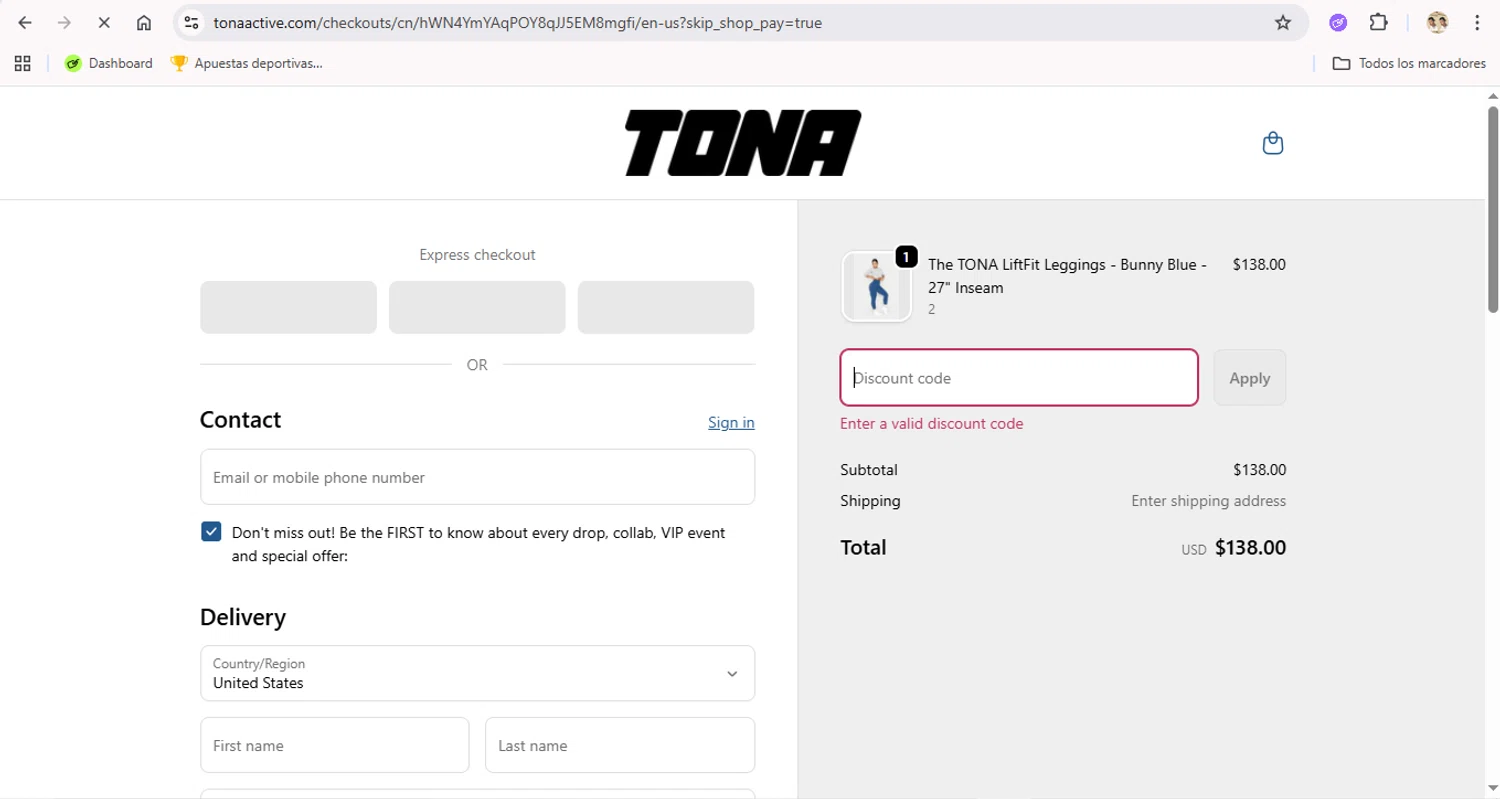Image resolution: width=1500 pixels, height=799 pixels.
Task: Uncheck the Don't miss out offers checkbox
Action: pos(211,532)
